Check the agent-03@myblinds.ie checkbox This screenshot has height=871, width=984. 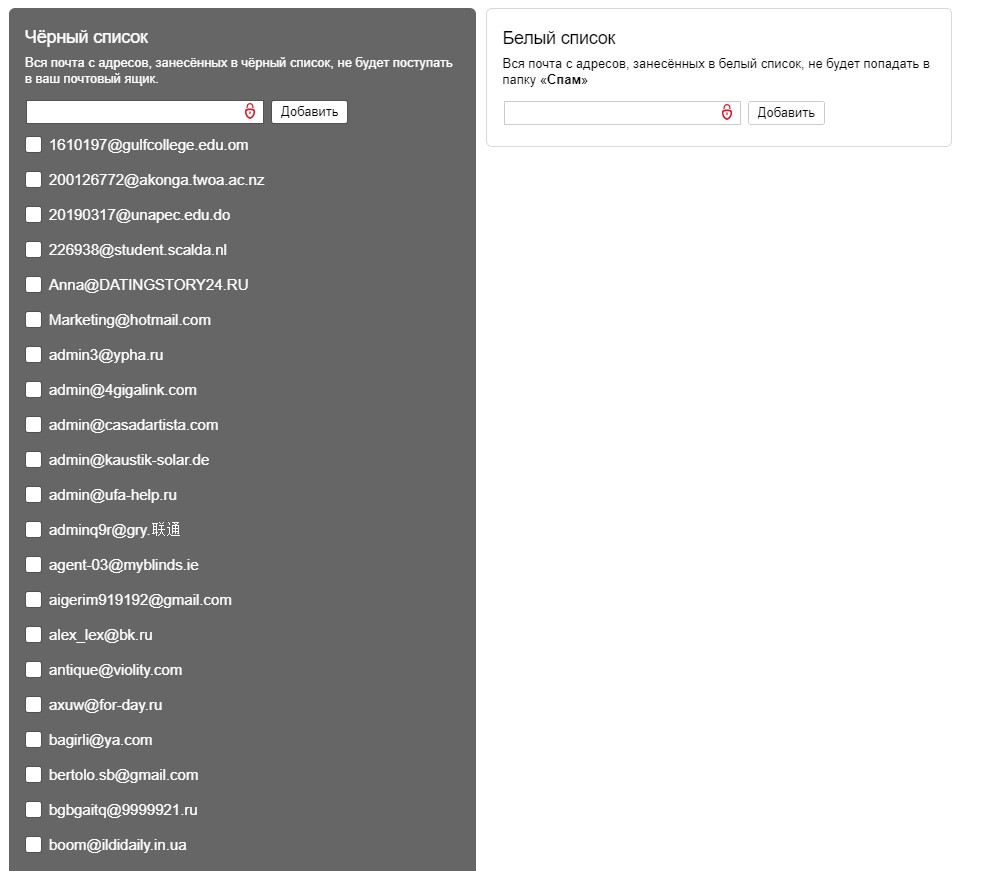33,565
